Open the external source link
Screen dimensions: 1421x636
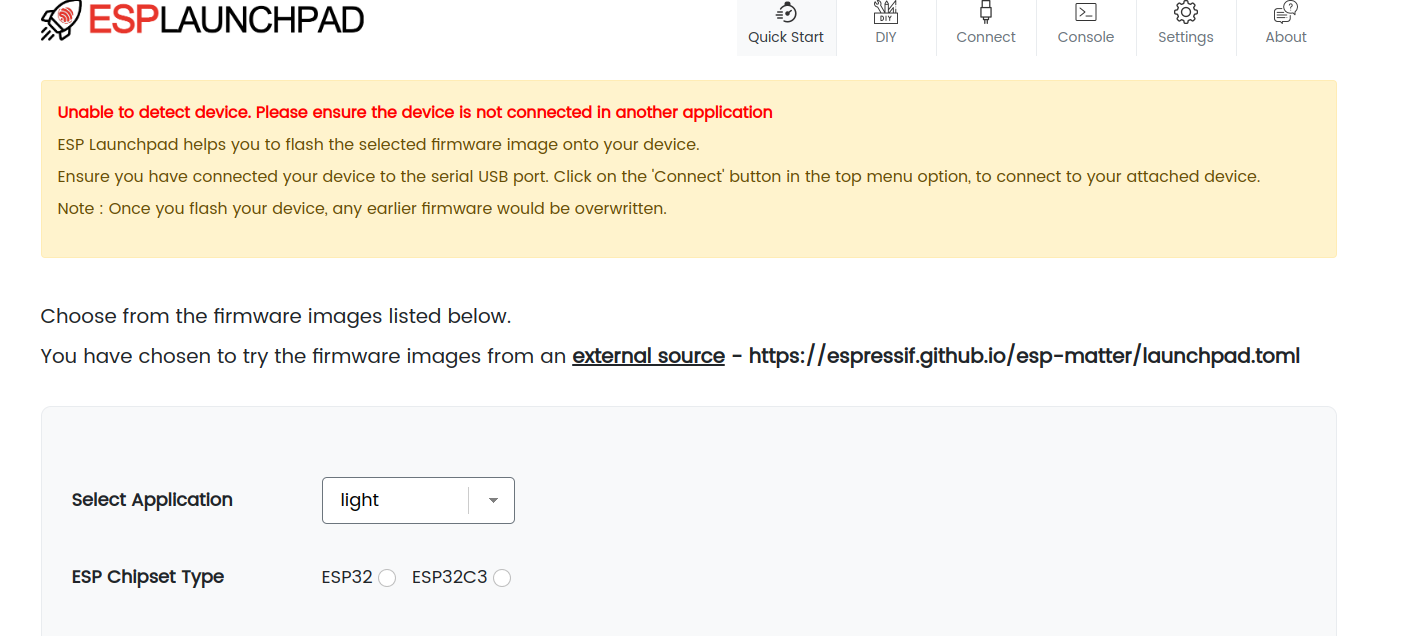coord(648,355)
